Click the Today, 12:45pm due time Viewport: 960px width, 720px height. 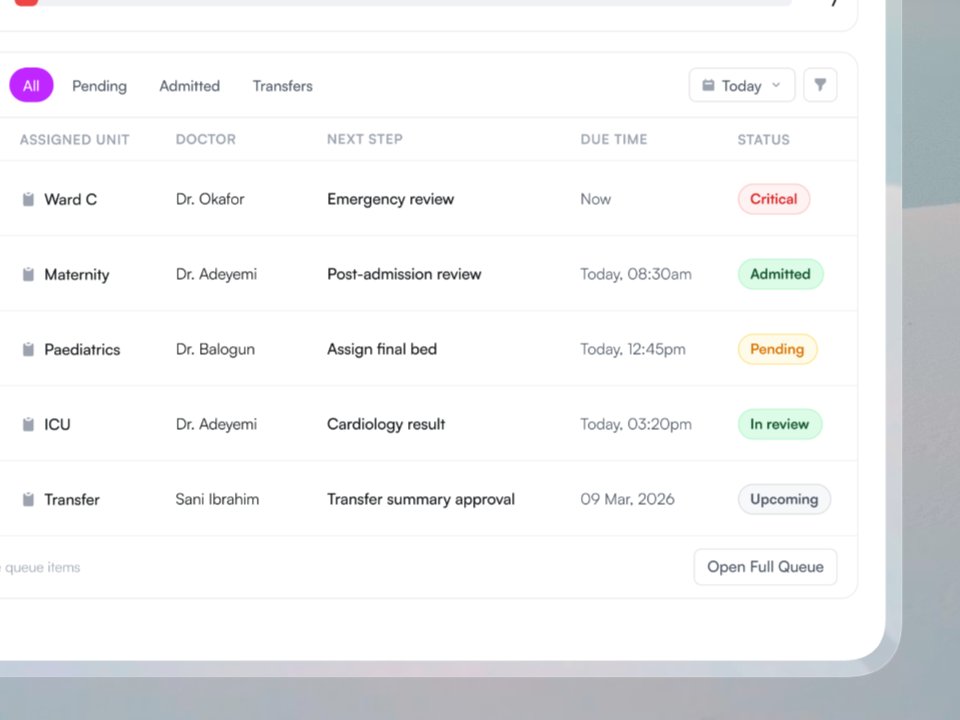click(633, 349)
